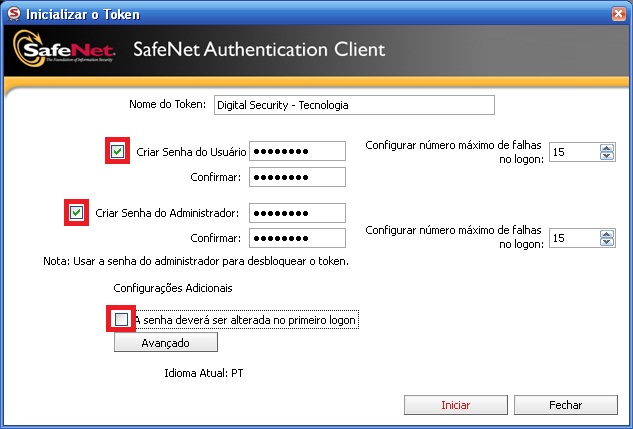Open the Avançado settings
Screen dimensions: 633x429
point(166,342)
